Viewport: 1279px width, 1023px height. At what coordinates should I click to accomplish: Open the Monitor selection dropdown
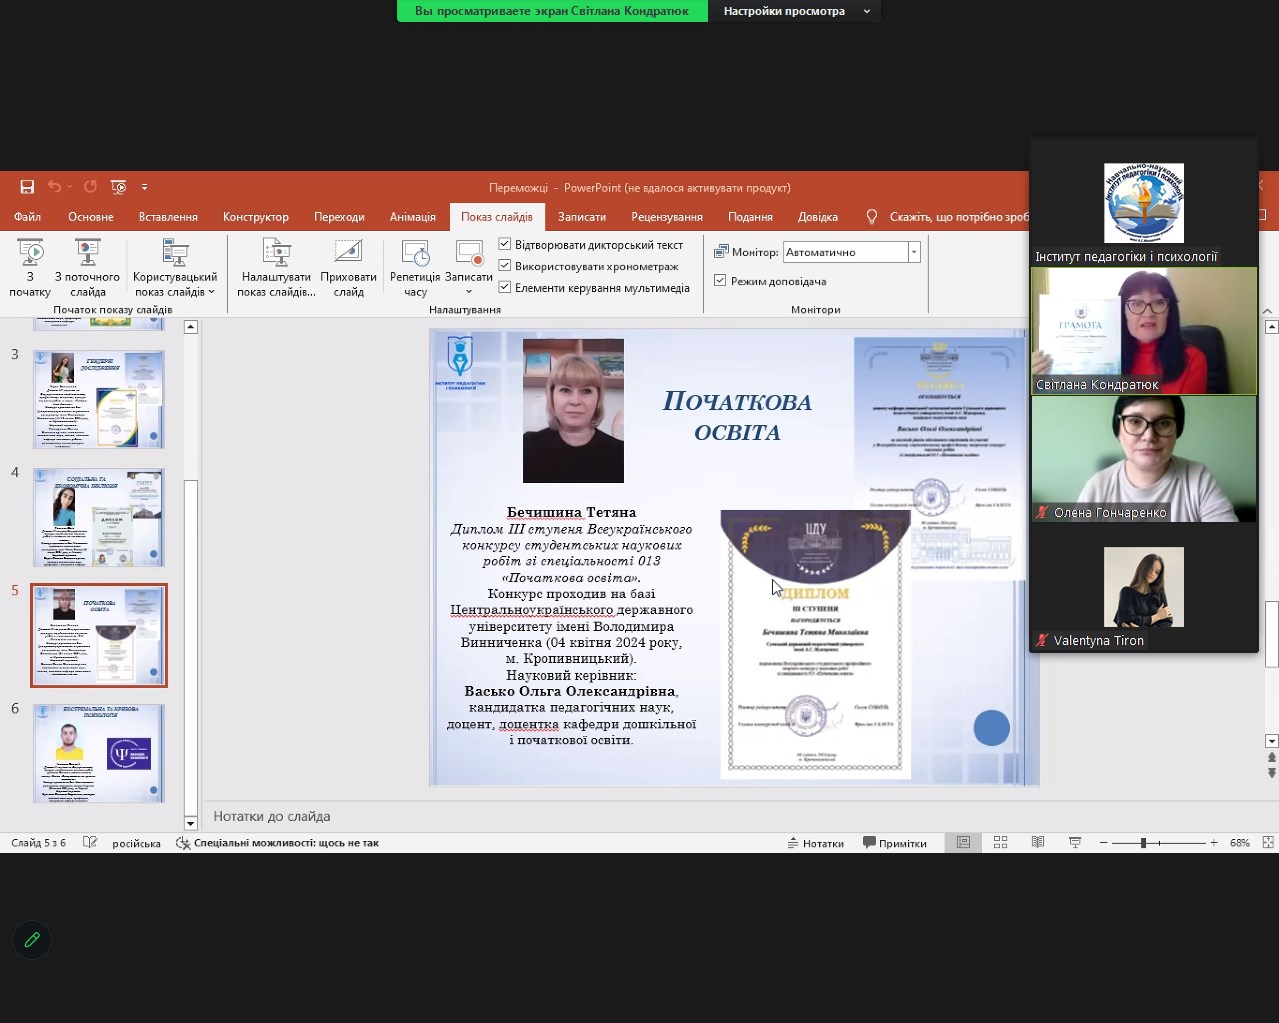(913, 253)
